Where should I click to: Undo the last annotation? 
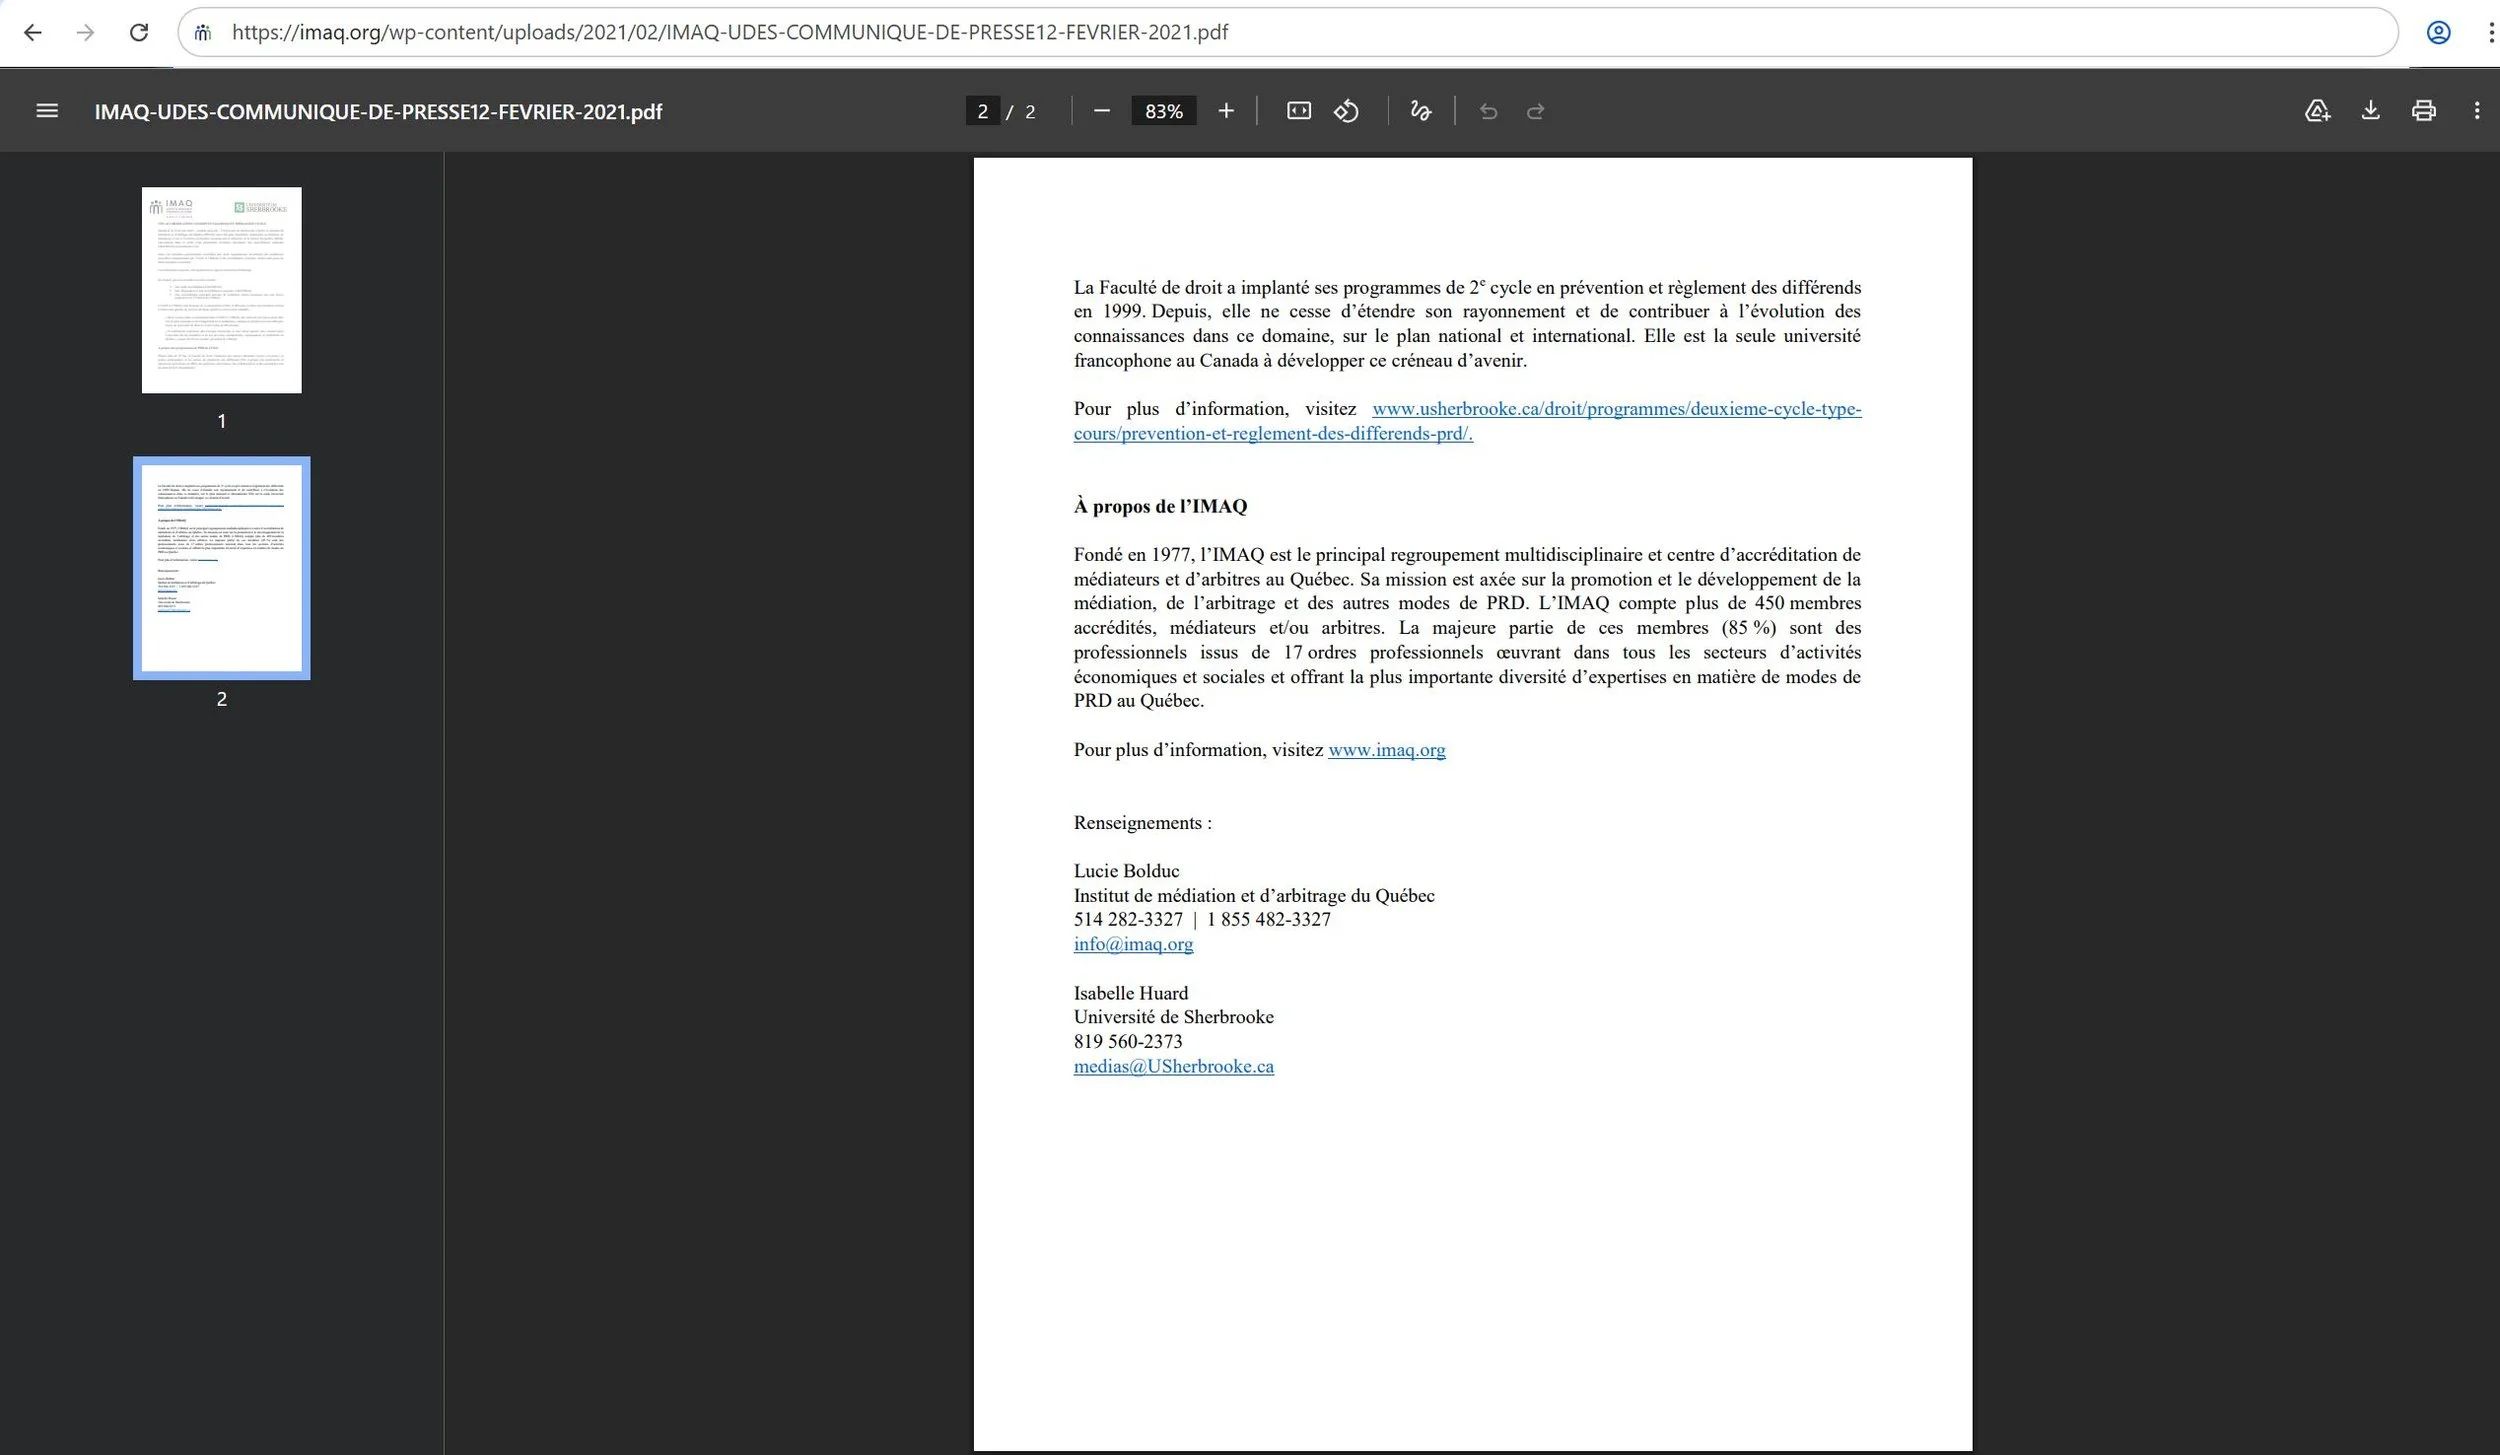(1488, 111)
